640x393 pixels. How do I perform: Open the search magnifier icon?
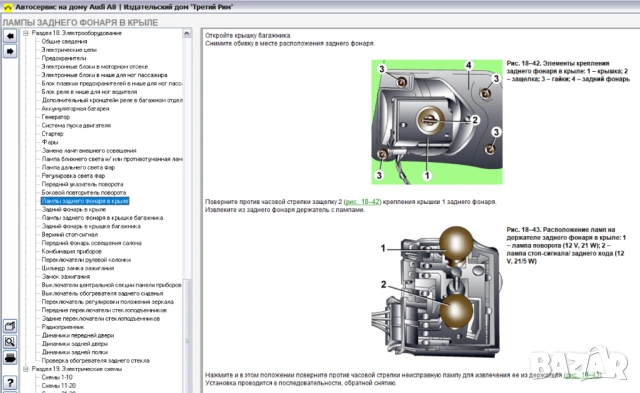[10, 342]
